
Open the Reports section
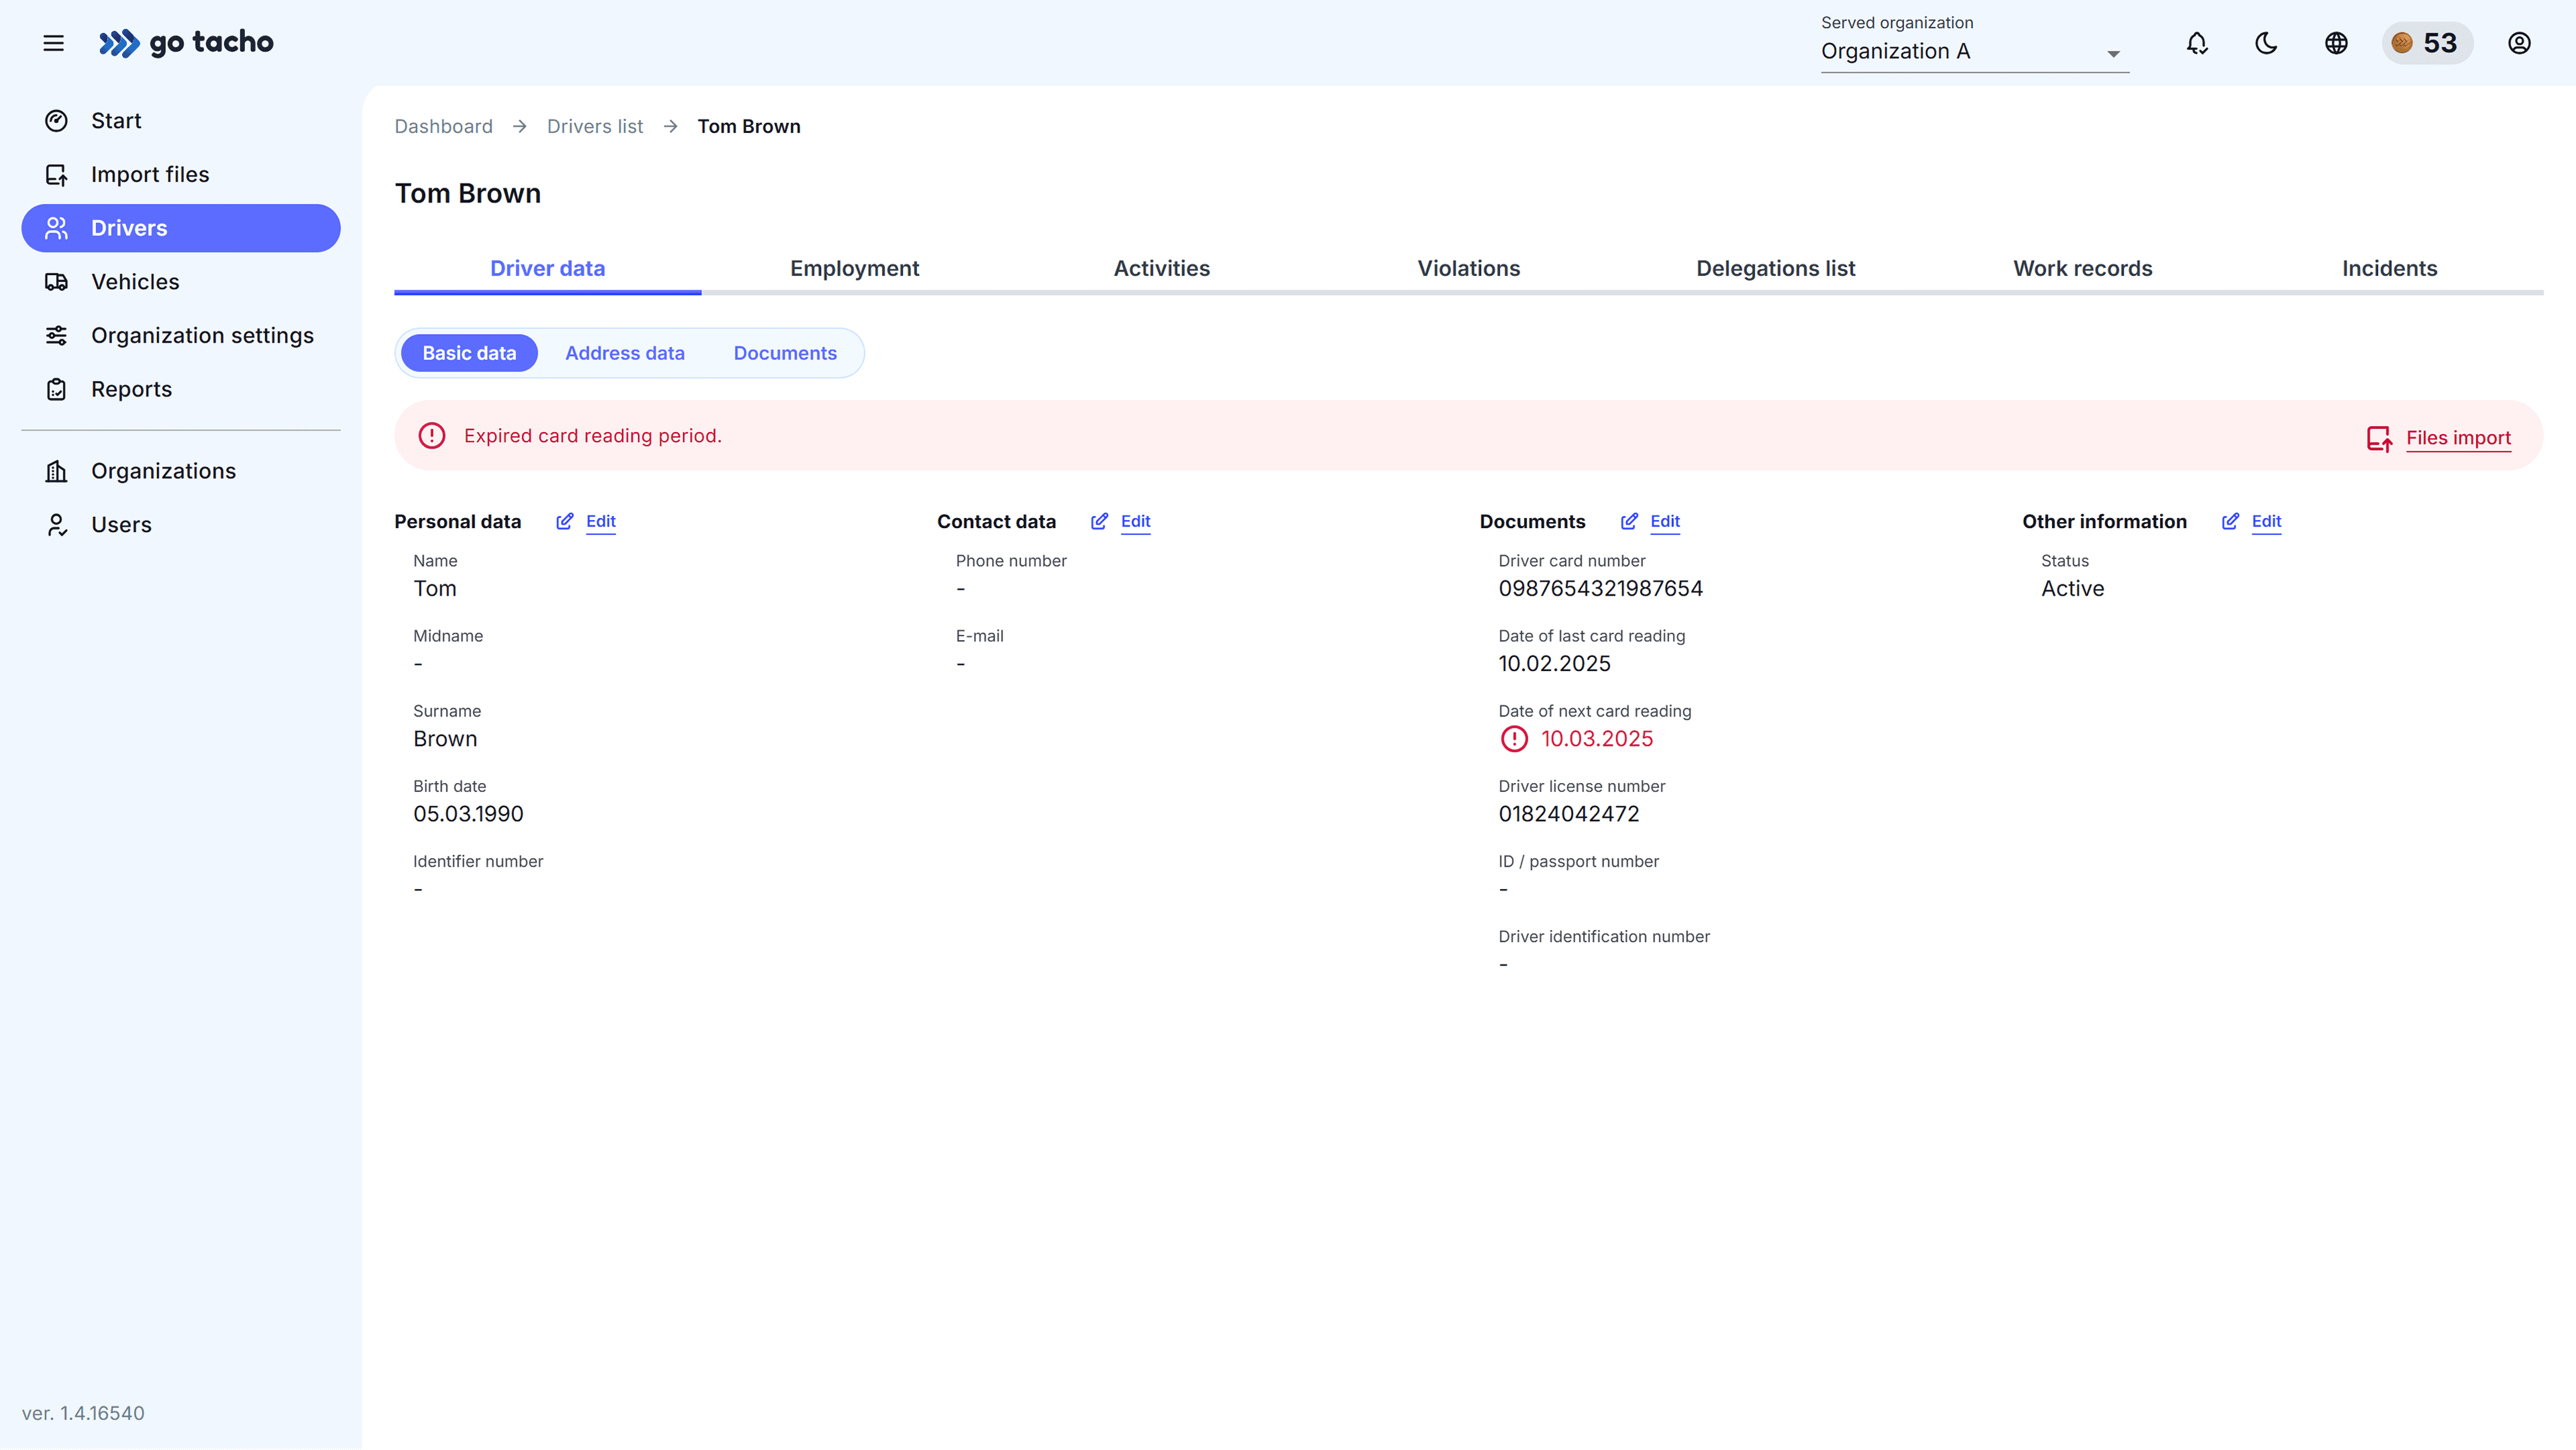131,389
